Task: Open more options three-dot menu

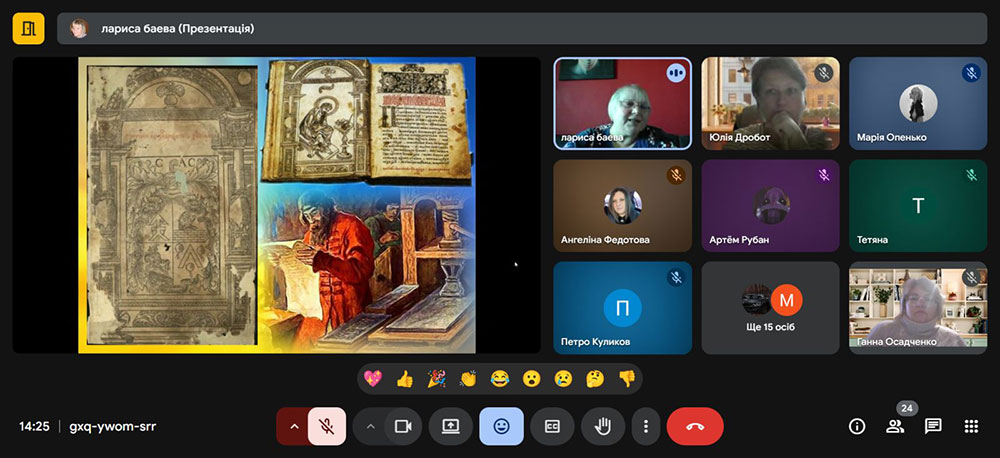Action: pos(646,426)
